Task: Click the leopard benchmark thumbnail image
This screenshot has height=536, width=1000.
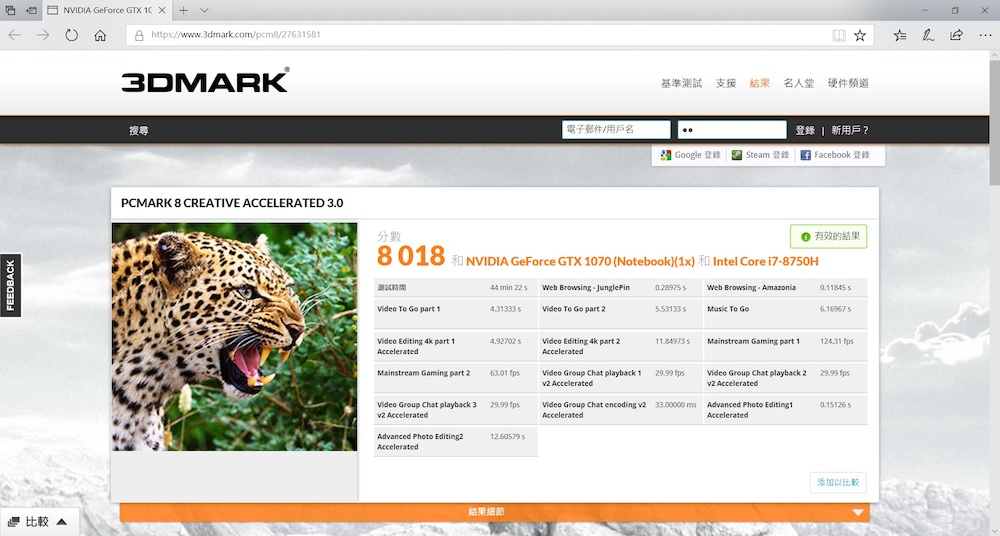Action: [234, 336]
